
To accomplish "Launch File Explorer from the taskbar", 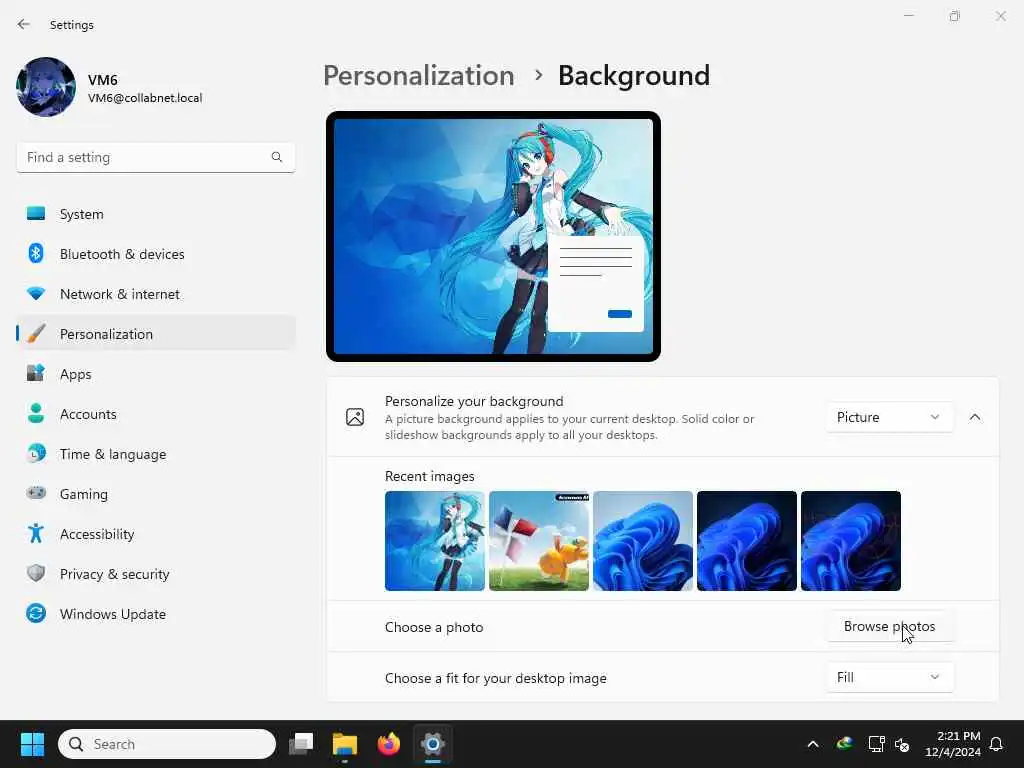I will click(x=345, y=744).
